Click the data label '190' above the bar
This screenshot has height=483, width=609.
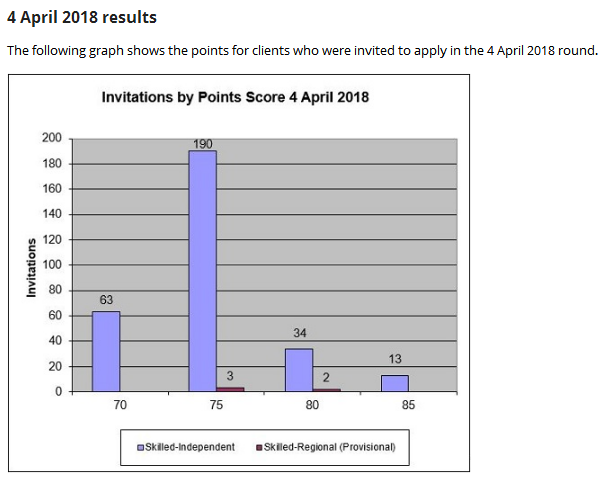[202, 144]
